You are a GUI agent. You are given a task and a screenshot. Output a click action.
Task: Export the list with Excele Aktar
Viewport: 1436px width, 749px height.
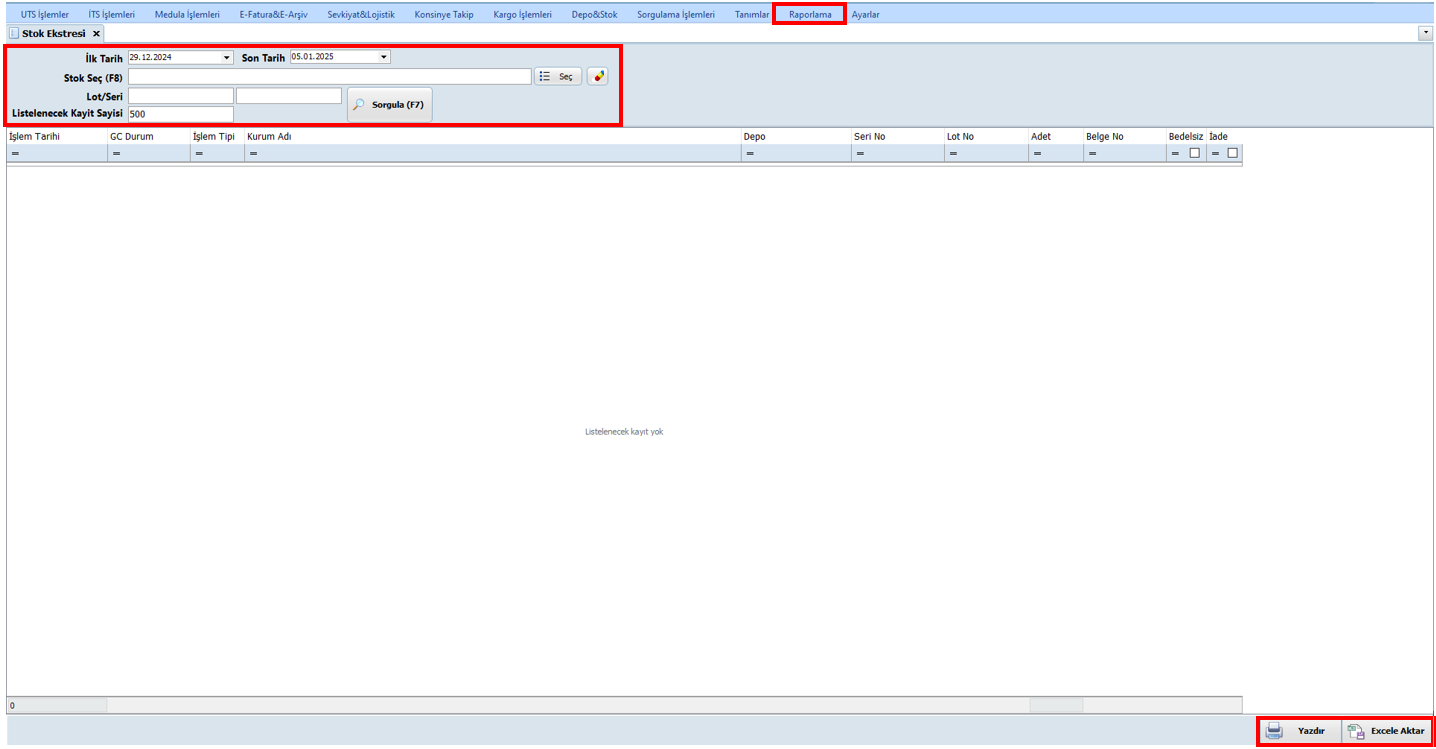1386,731
